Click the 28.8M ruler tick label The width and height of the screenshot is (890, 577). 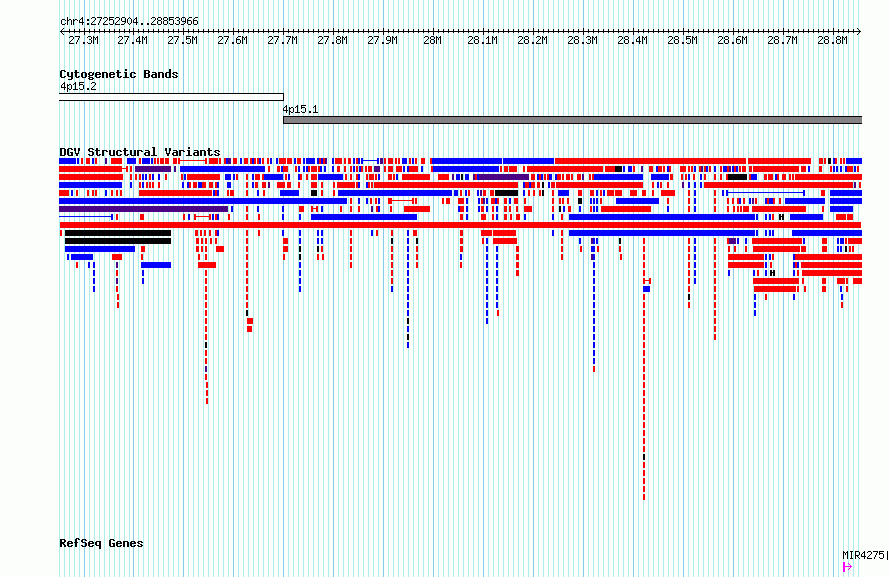832,40
